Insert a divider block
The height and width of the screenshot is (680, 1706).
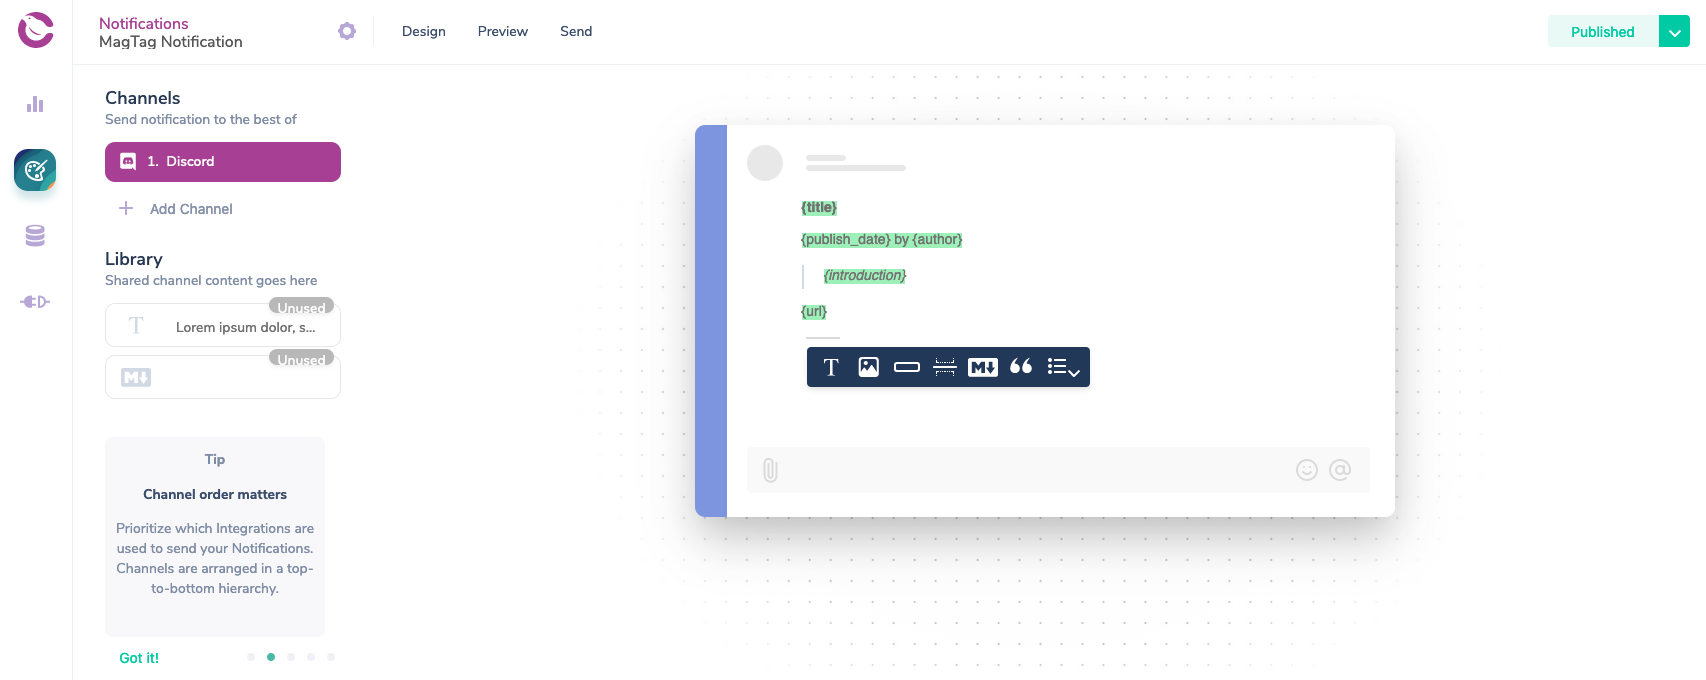[x=945, y=367]
